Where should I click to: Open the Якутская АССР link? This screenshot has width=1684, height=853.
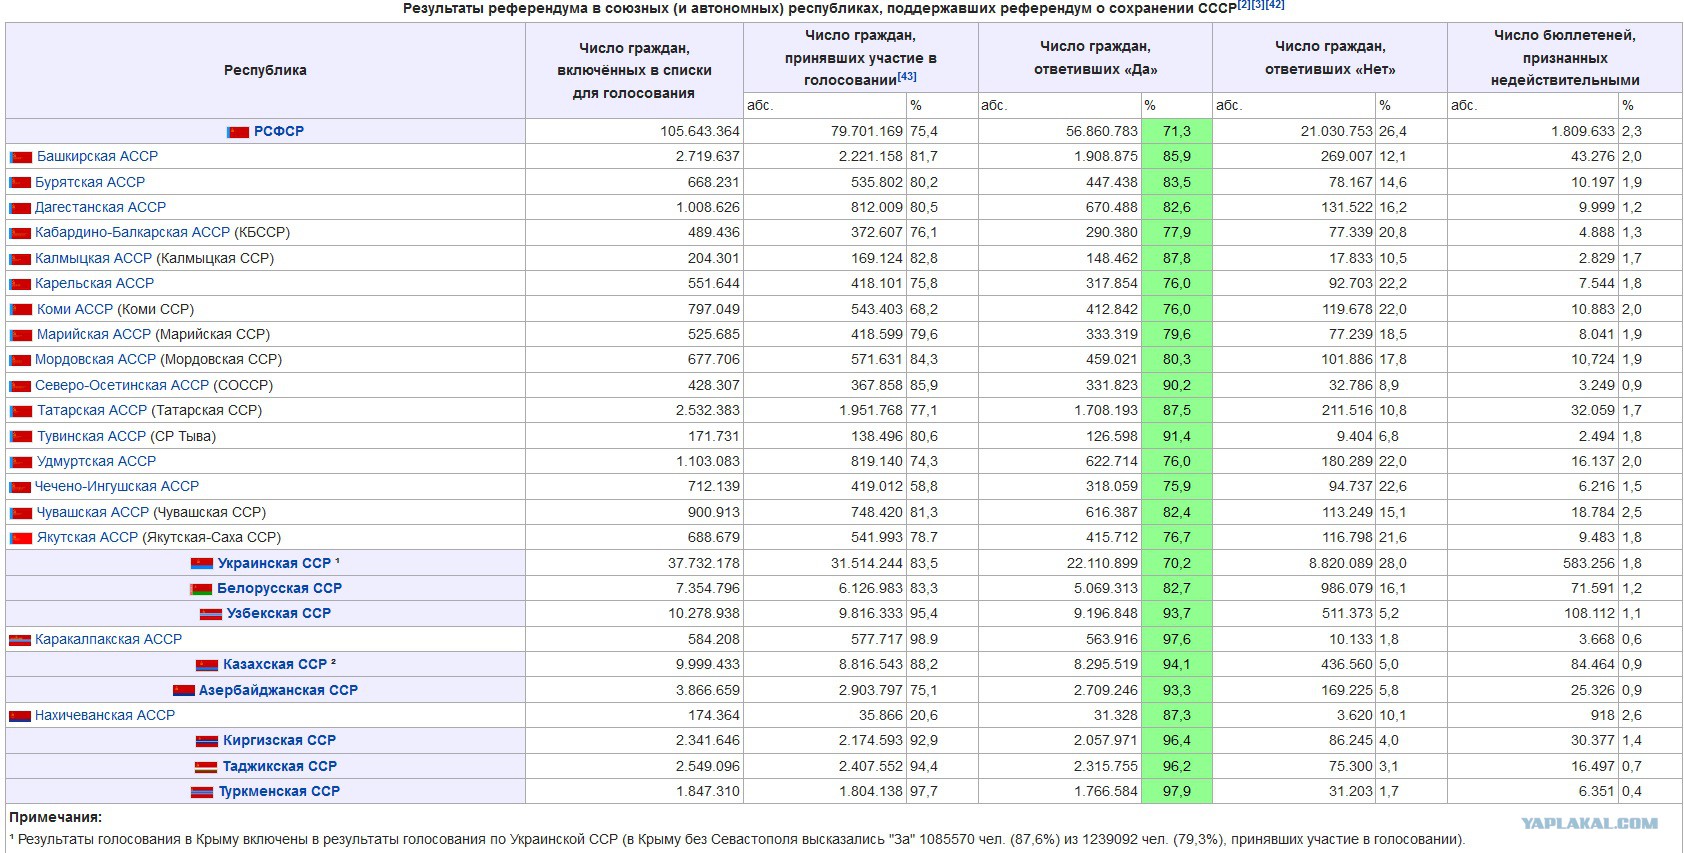point(88,537)
